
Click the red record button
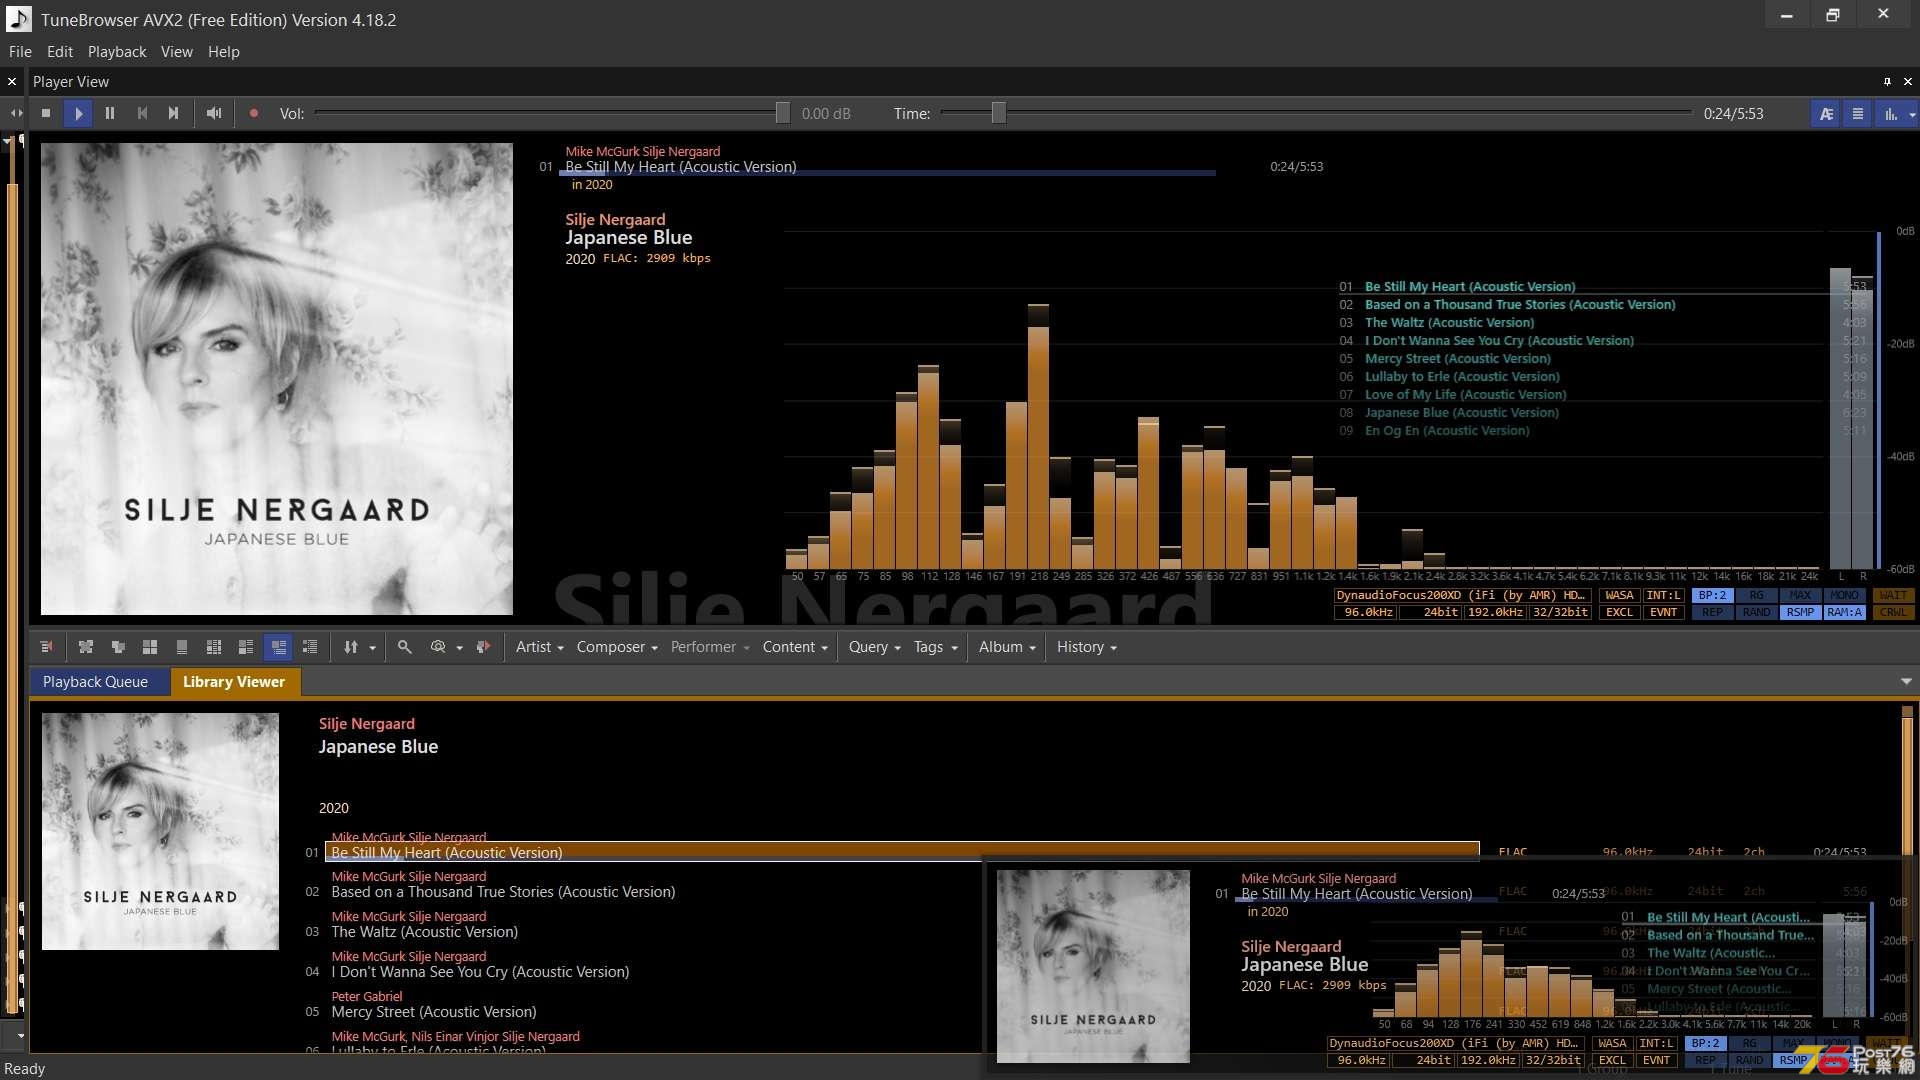254,114
